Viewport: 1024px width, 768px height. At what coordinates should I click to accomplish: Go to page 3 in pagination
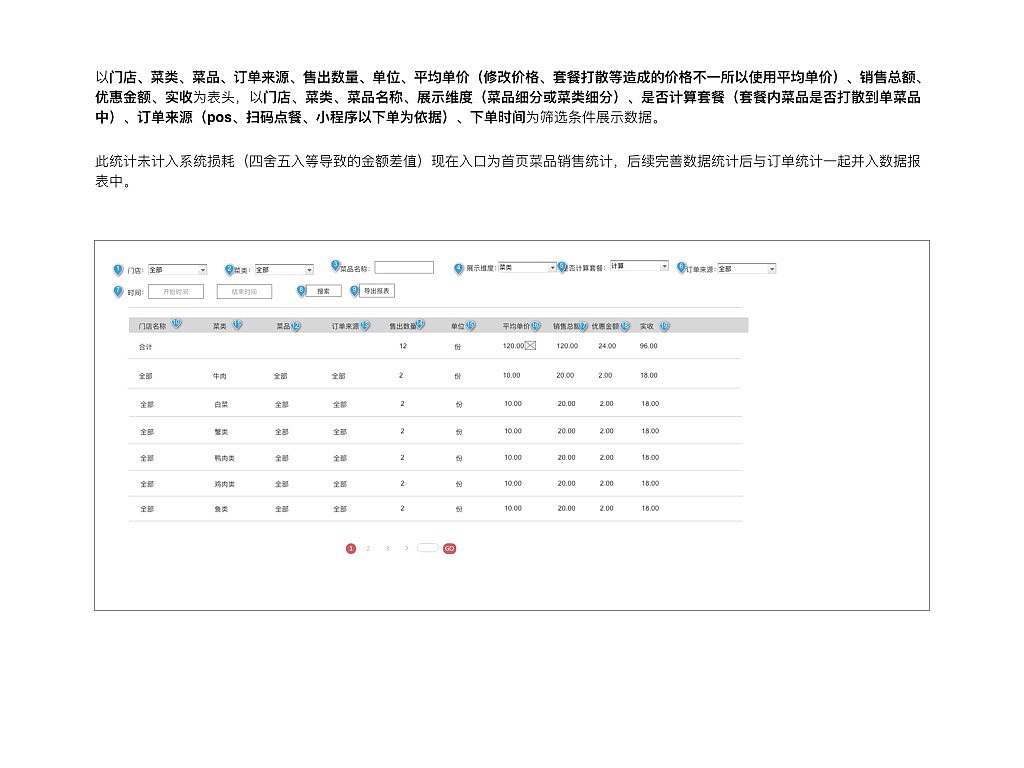387,549
